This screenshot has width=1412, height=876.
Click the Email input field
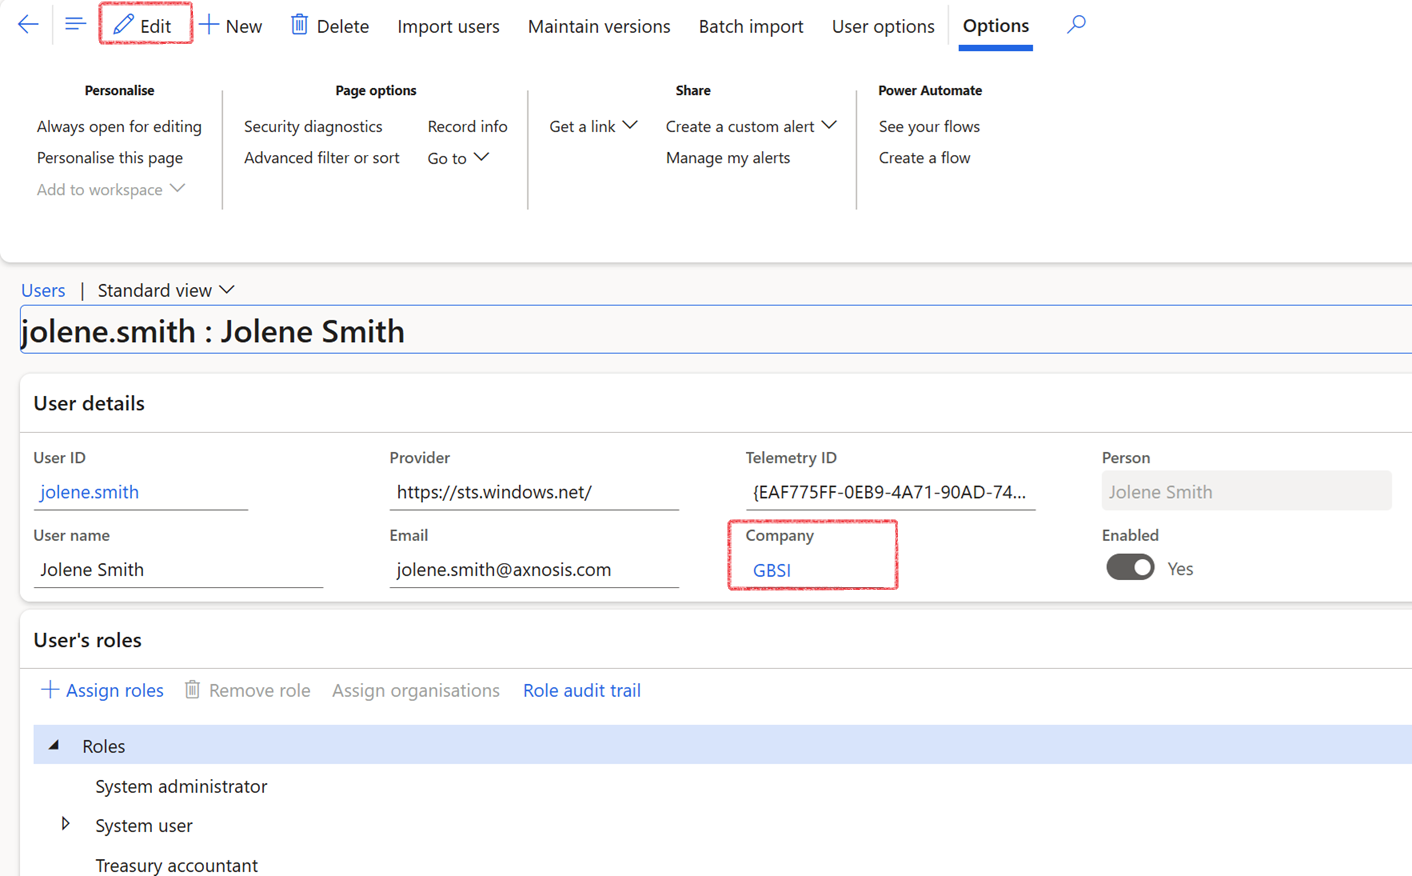(534, 569)
